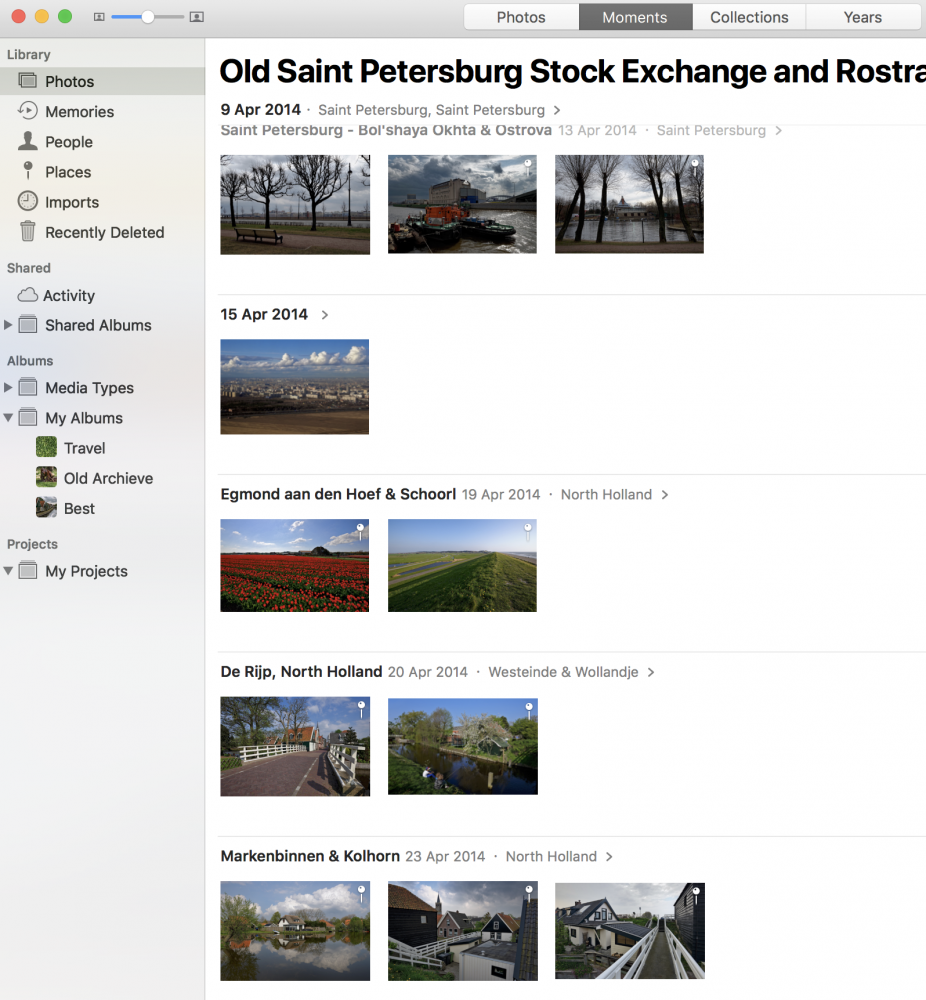
Task: Click the Memories label in sidebar
Action: [x=80, y=112]
